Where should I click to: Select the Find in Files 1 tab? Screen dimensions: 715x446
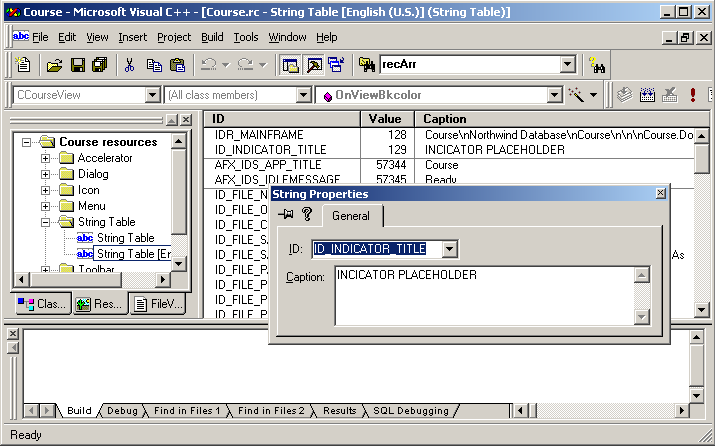click(187, 410)
